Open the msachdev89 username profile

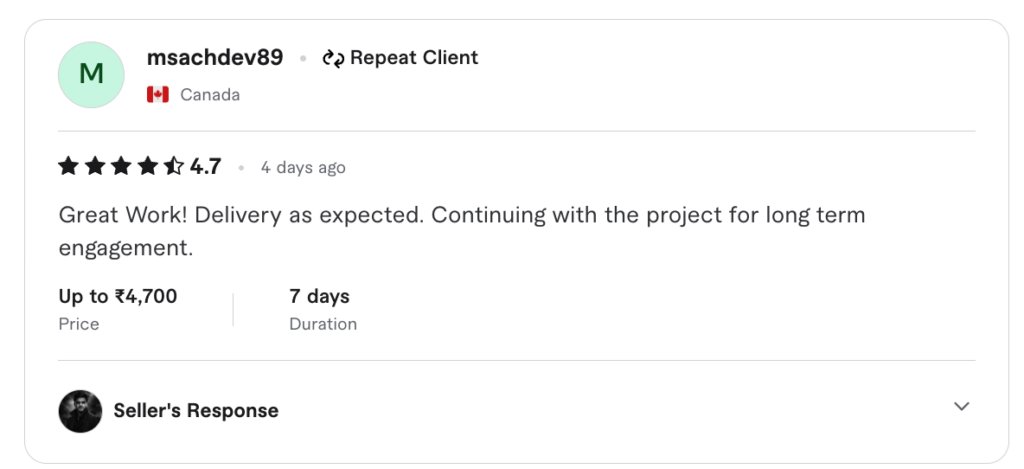[x=215, y=58]
